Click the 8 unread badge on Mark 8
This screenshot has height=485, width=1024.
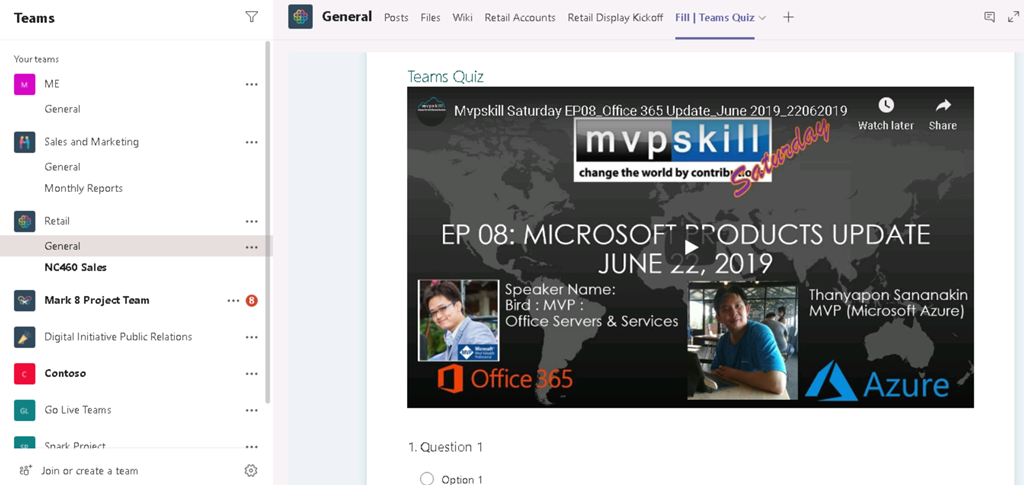point(251,301)
